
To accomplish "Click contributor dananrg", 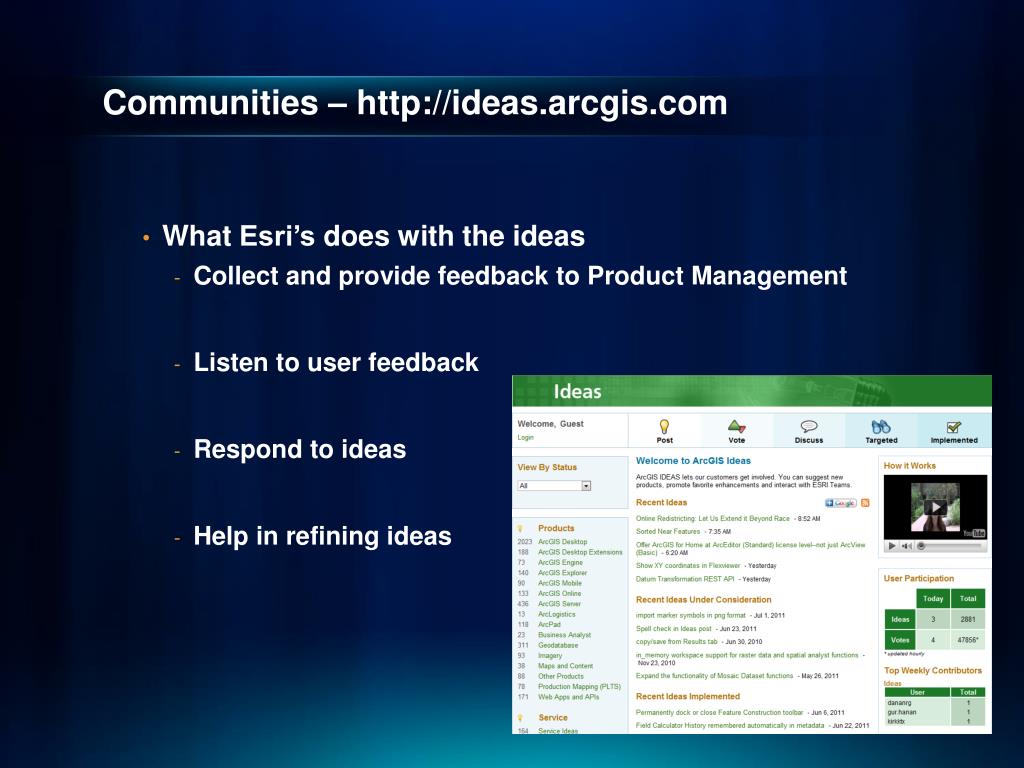I will 899,703.
